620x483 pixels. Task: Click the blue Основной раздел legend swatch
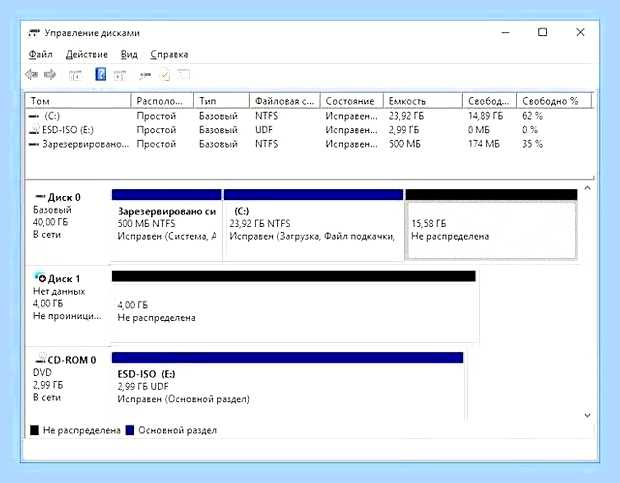pos(130,430)
